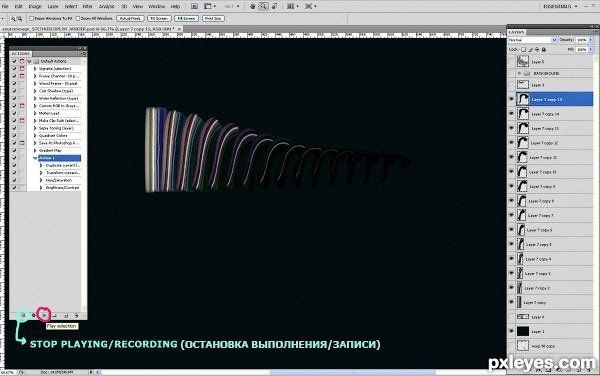The width and height of the screenshot is (600, 376).
Task: Click the Play selection button in Actions panel
Action: (44, 315)
